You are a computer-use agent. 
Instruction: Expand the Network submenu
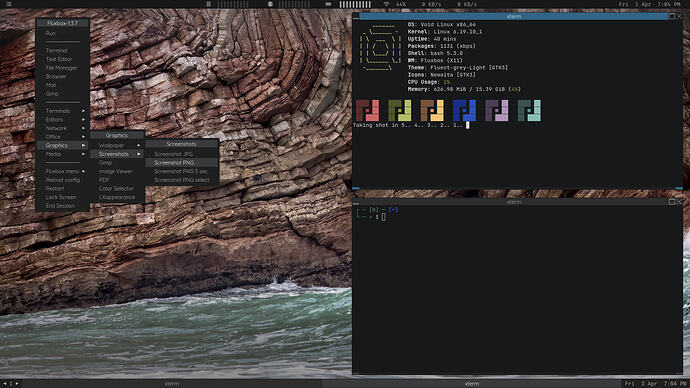click(62, 128)
